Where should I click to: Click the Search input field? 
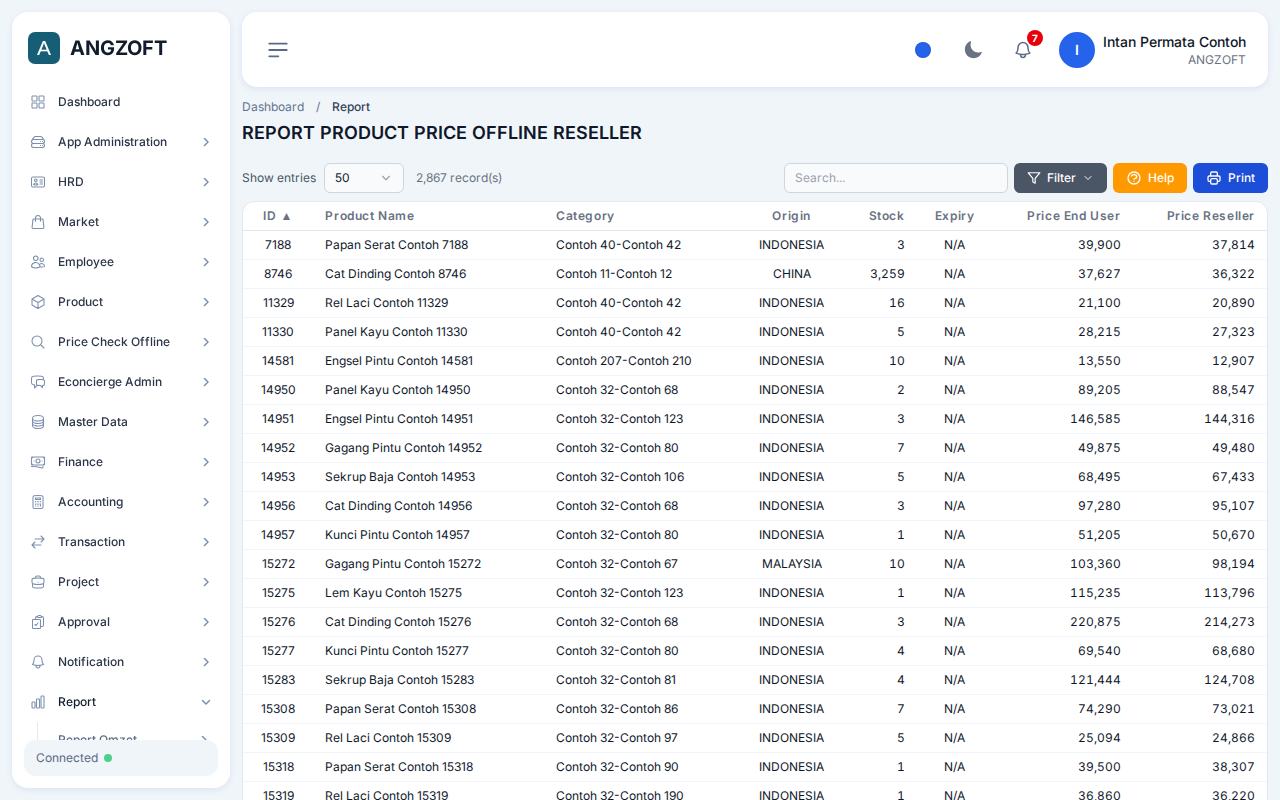click(x=896, y=178)
